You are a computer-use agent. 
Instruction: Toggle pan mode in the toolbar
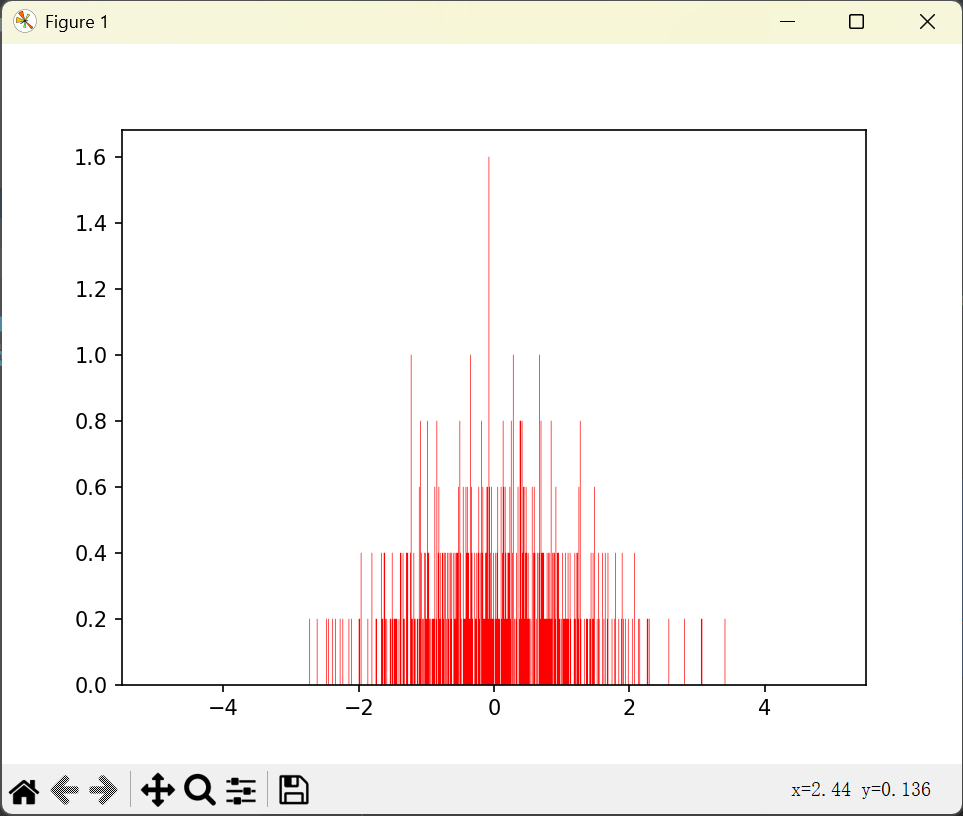click(x=157, y=790)
